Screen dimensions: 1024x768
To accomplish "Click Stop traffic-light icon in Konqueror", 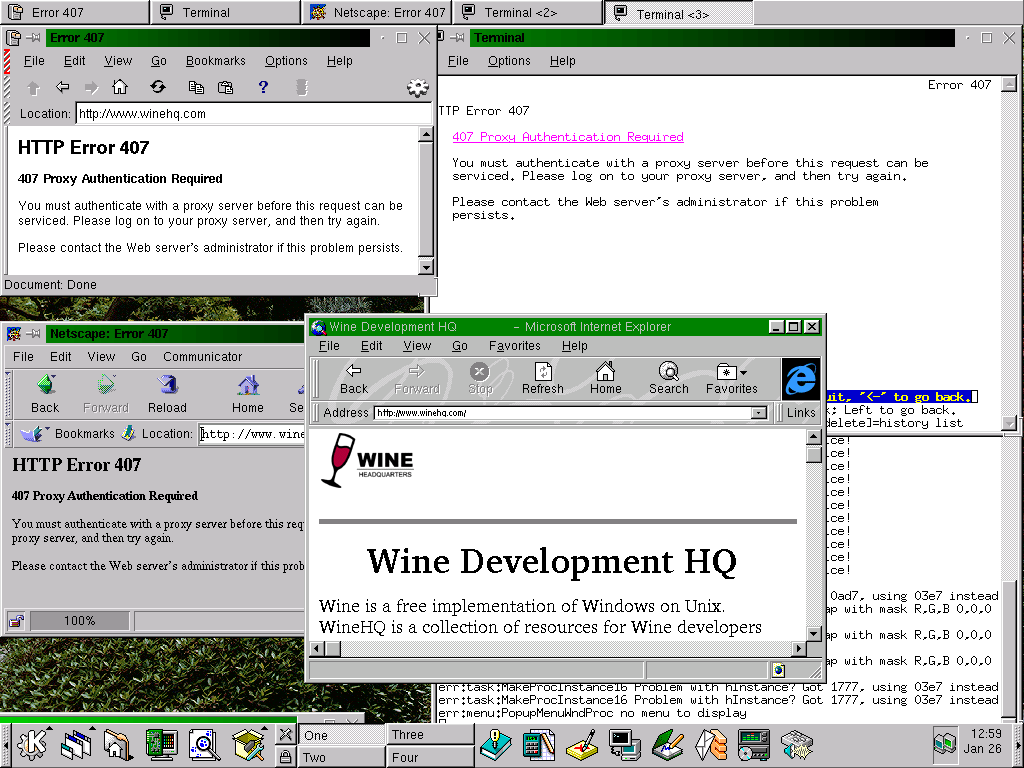I will (302, 88).
